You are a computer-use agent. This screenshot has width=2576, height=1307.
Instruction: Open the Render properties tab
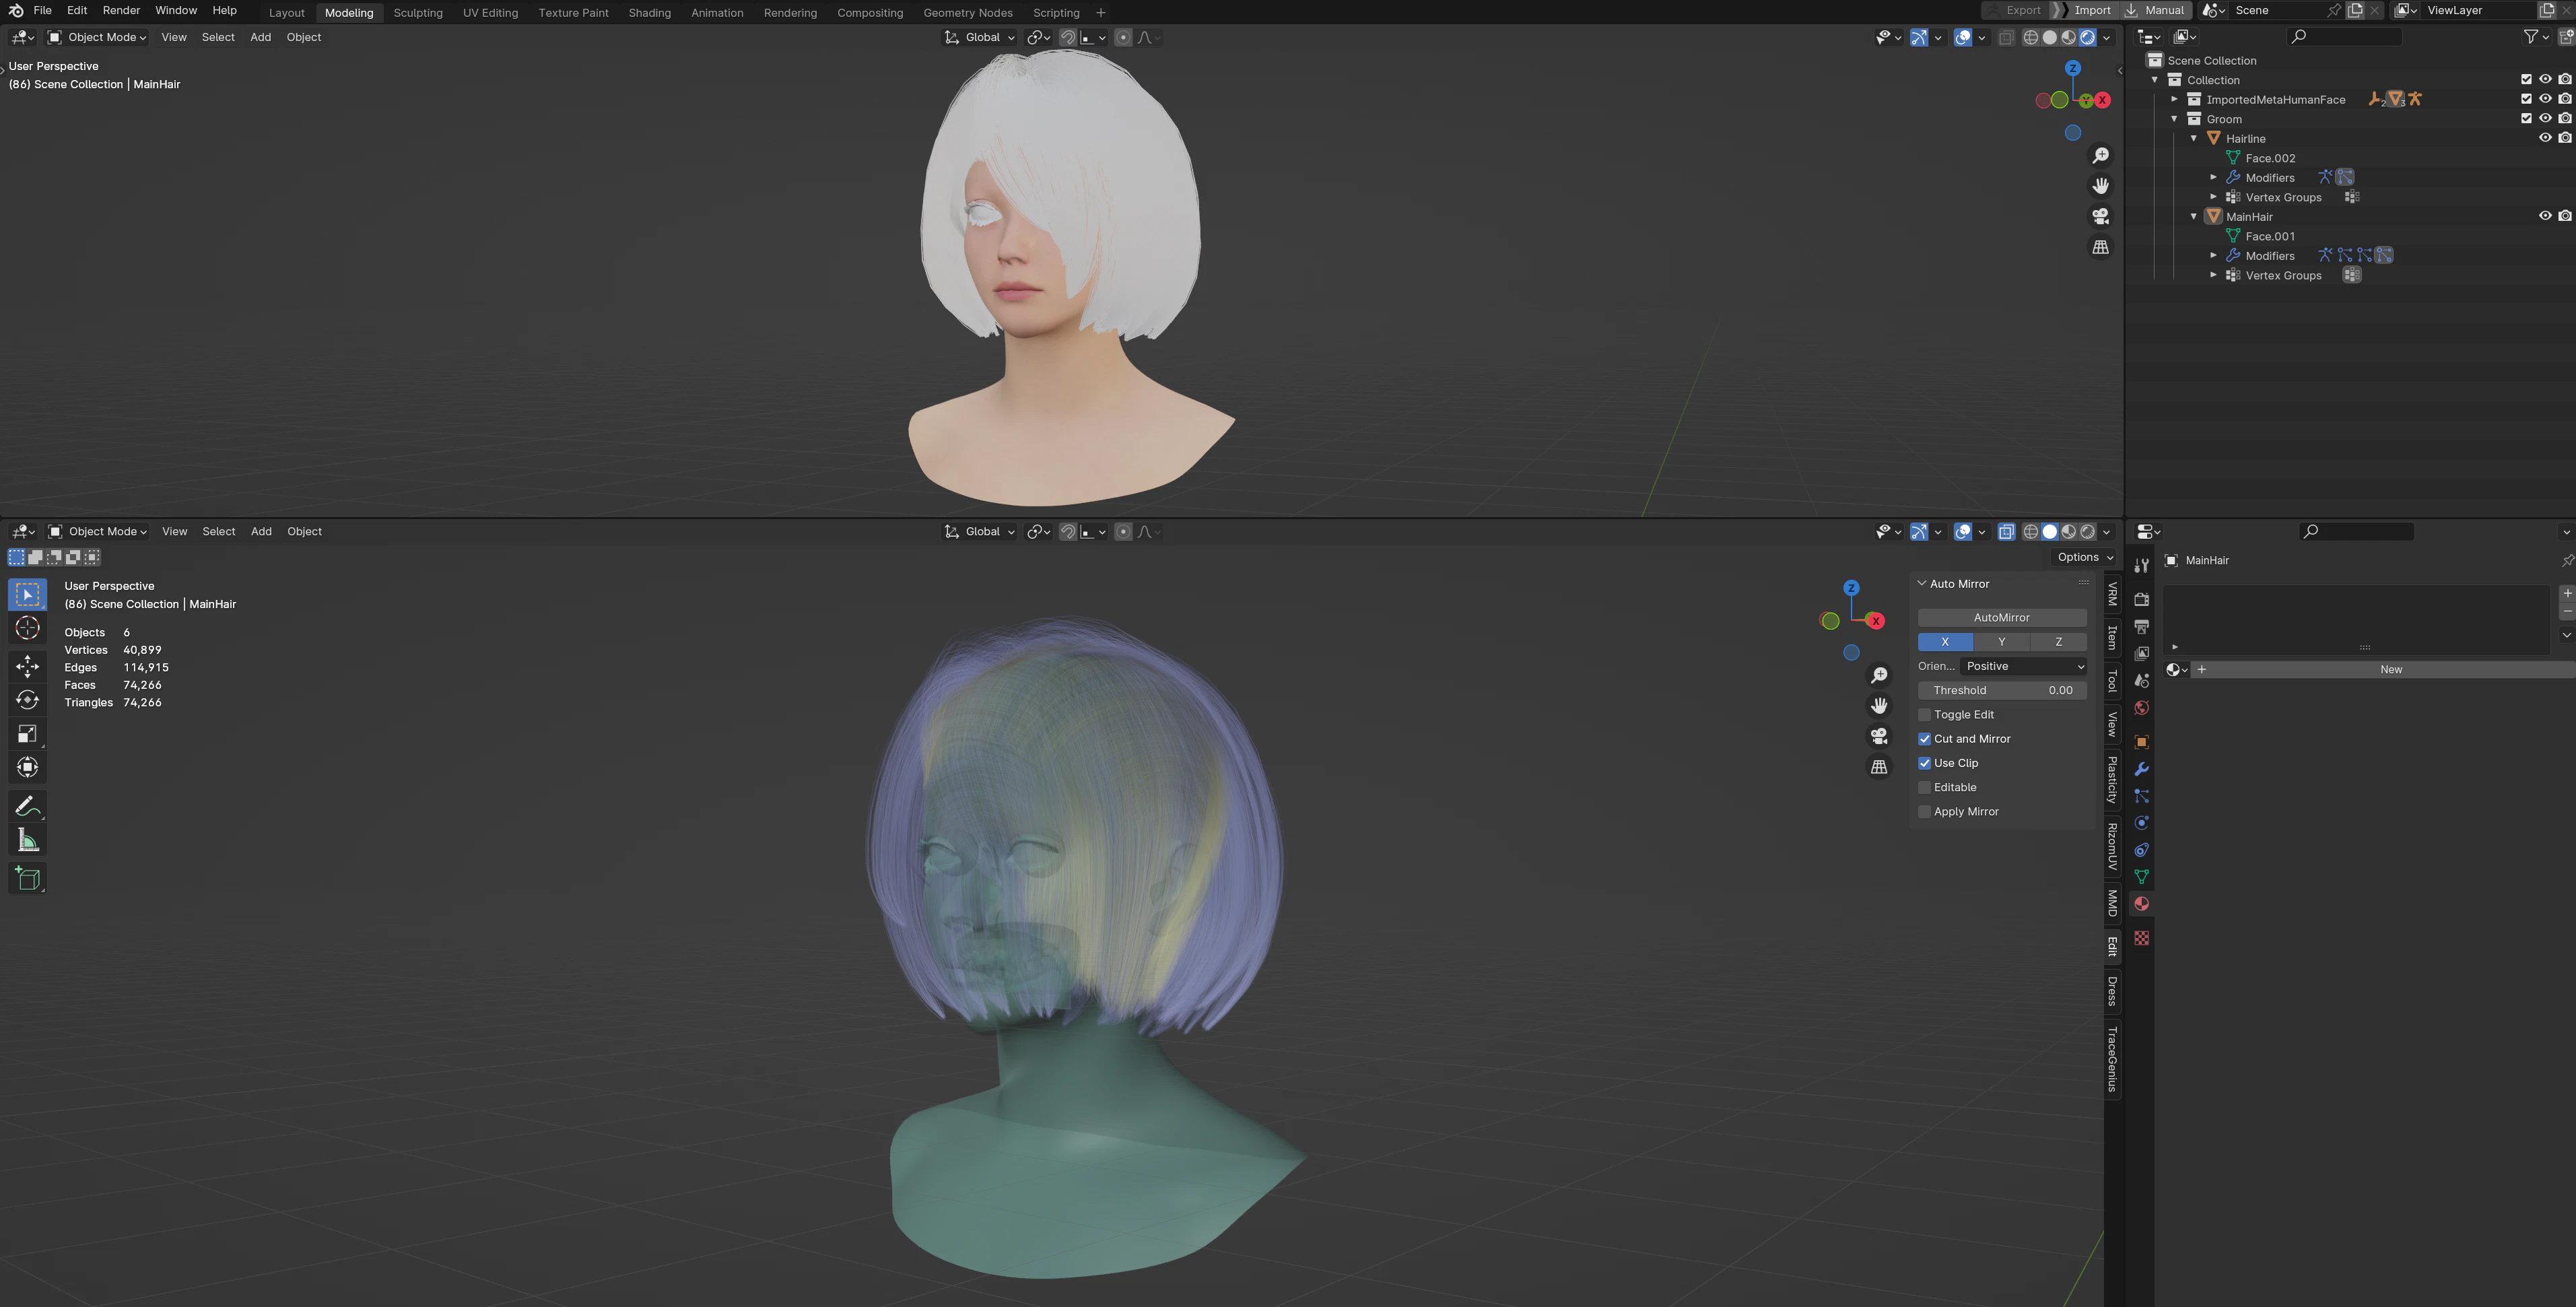pyautogui.click(x=2141, y=599)
